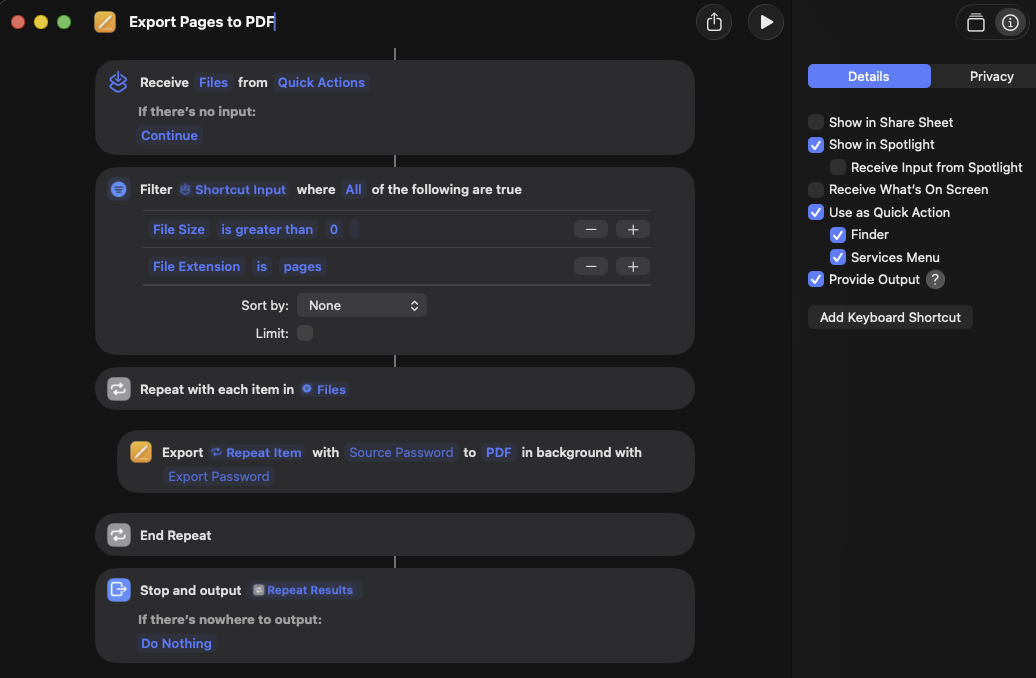Show shortcut details via info icon
The width and height of the screenshot is (1036, 678).
[1010, 22]
